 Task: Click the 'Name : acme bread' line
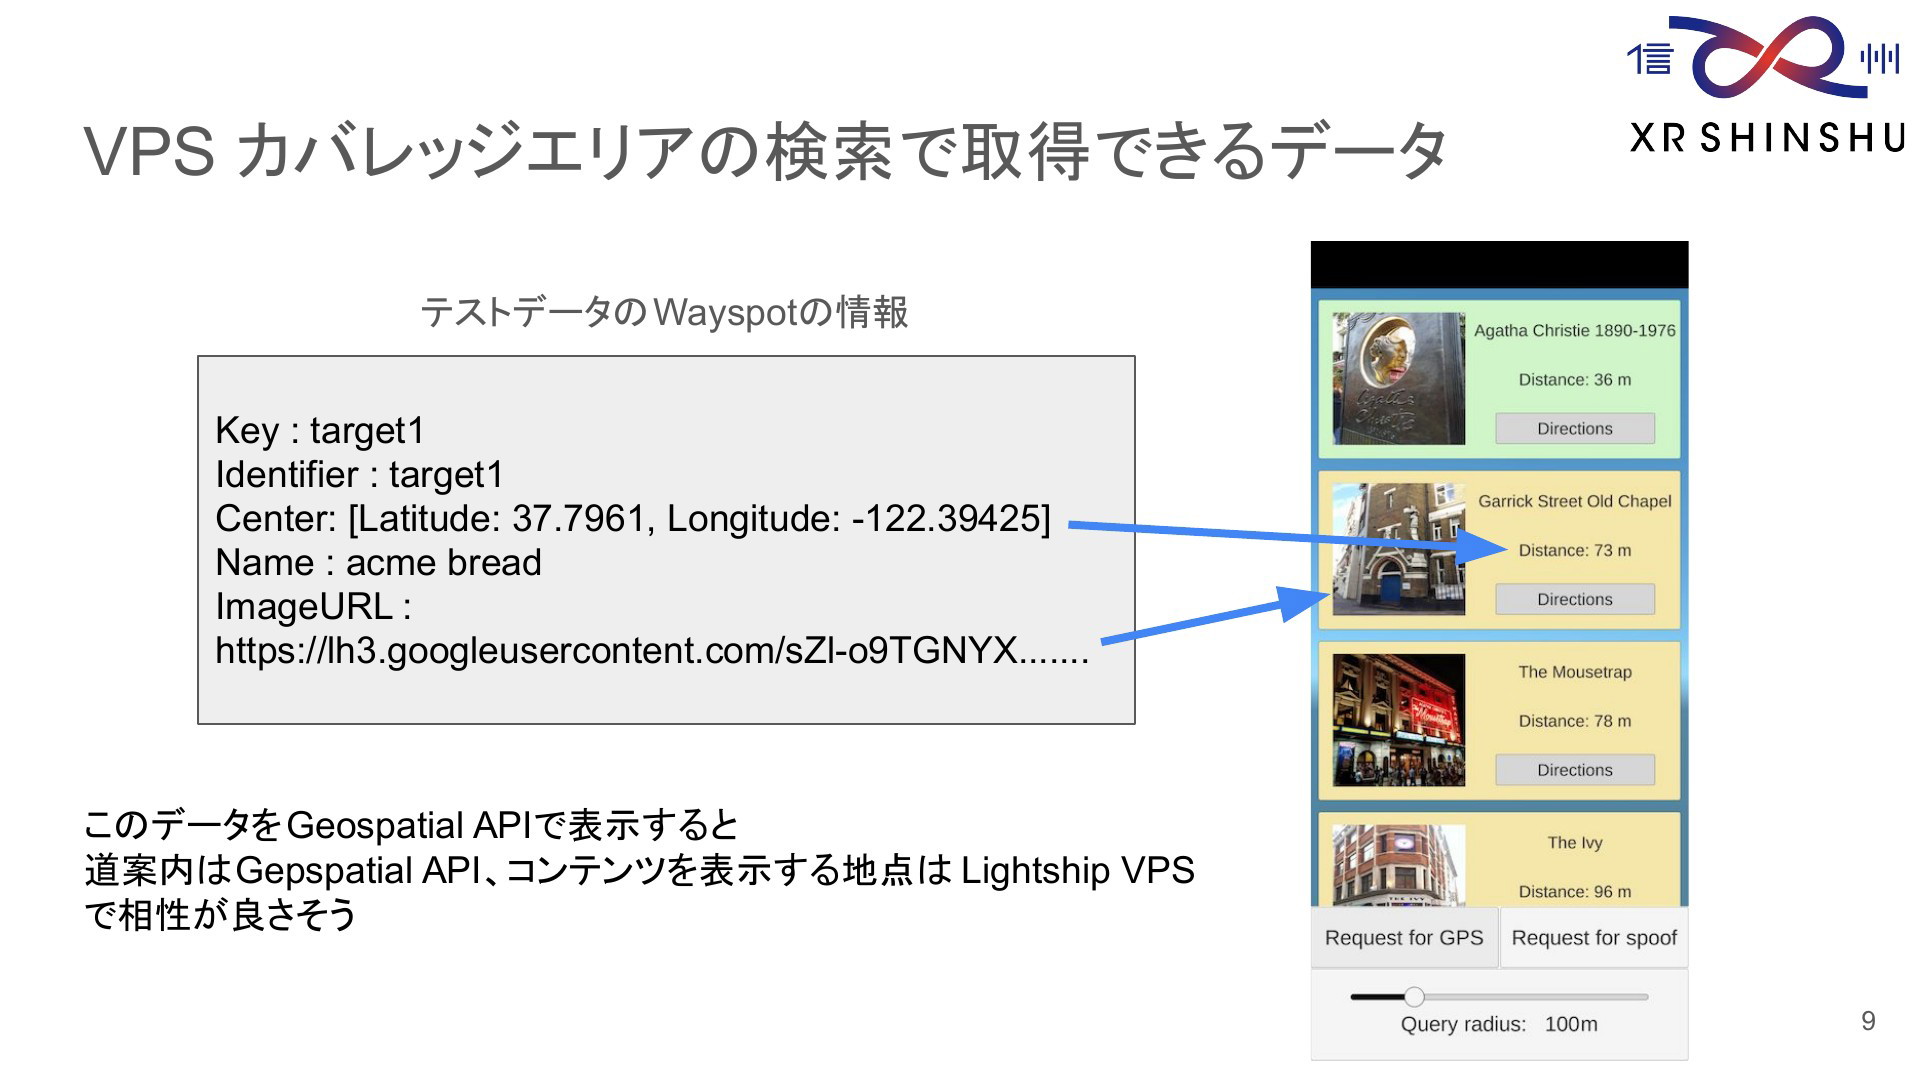(x=378, y=563)
